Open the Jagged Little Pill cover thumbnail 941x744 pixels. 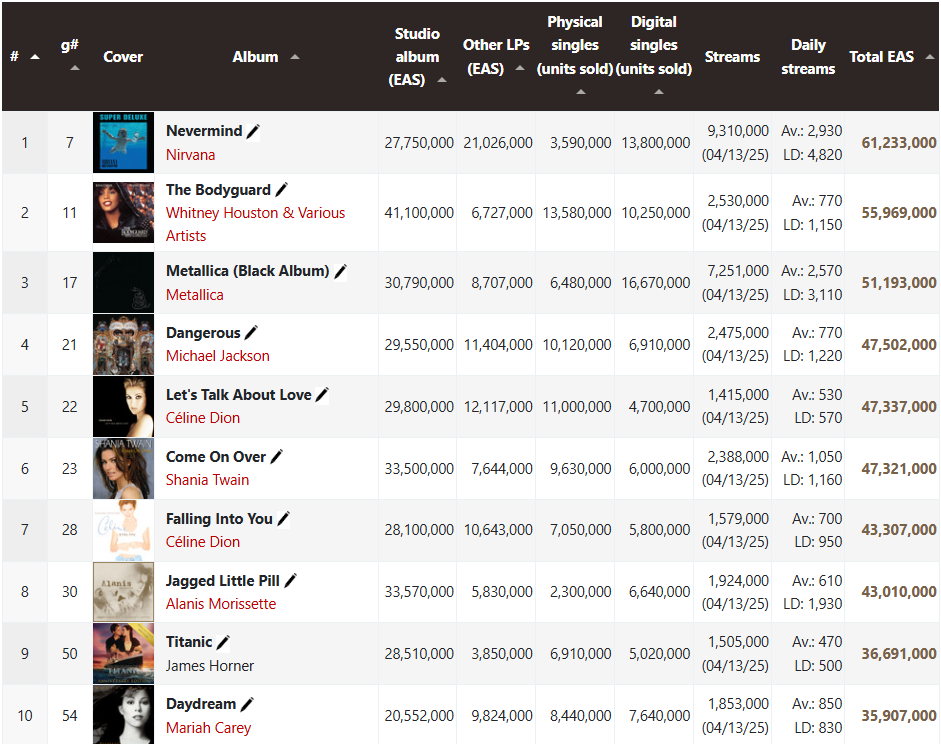123,592
